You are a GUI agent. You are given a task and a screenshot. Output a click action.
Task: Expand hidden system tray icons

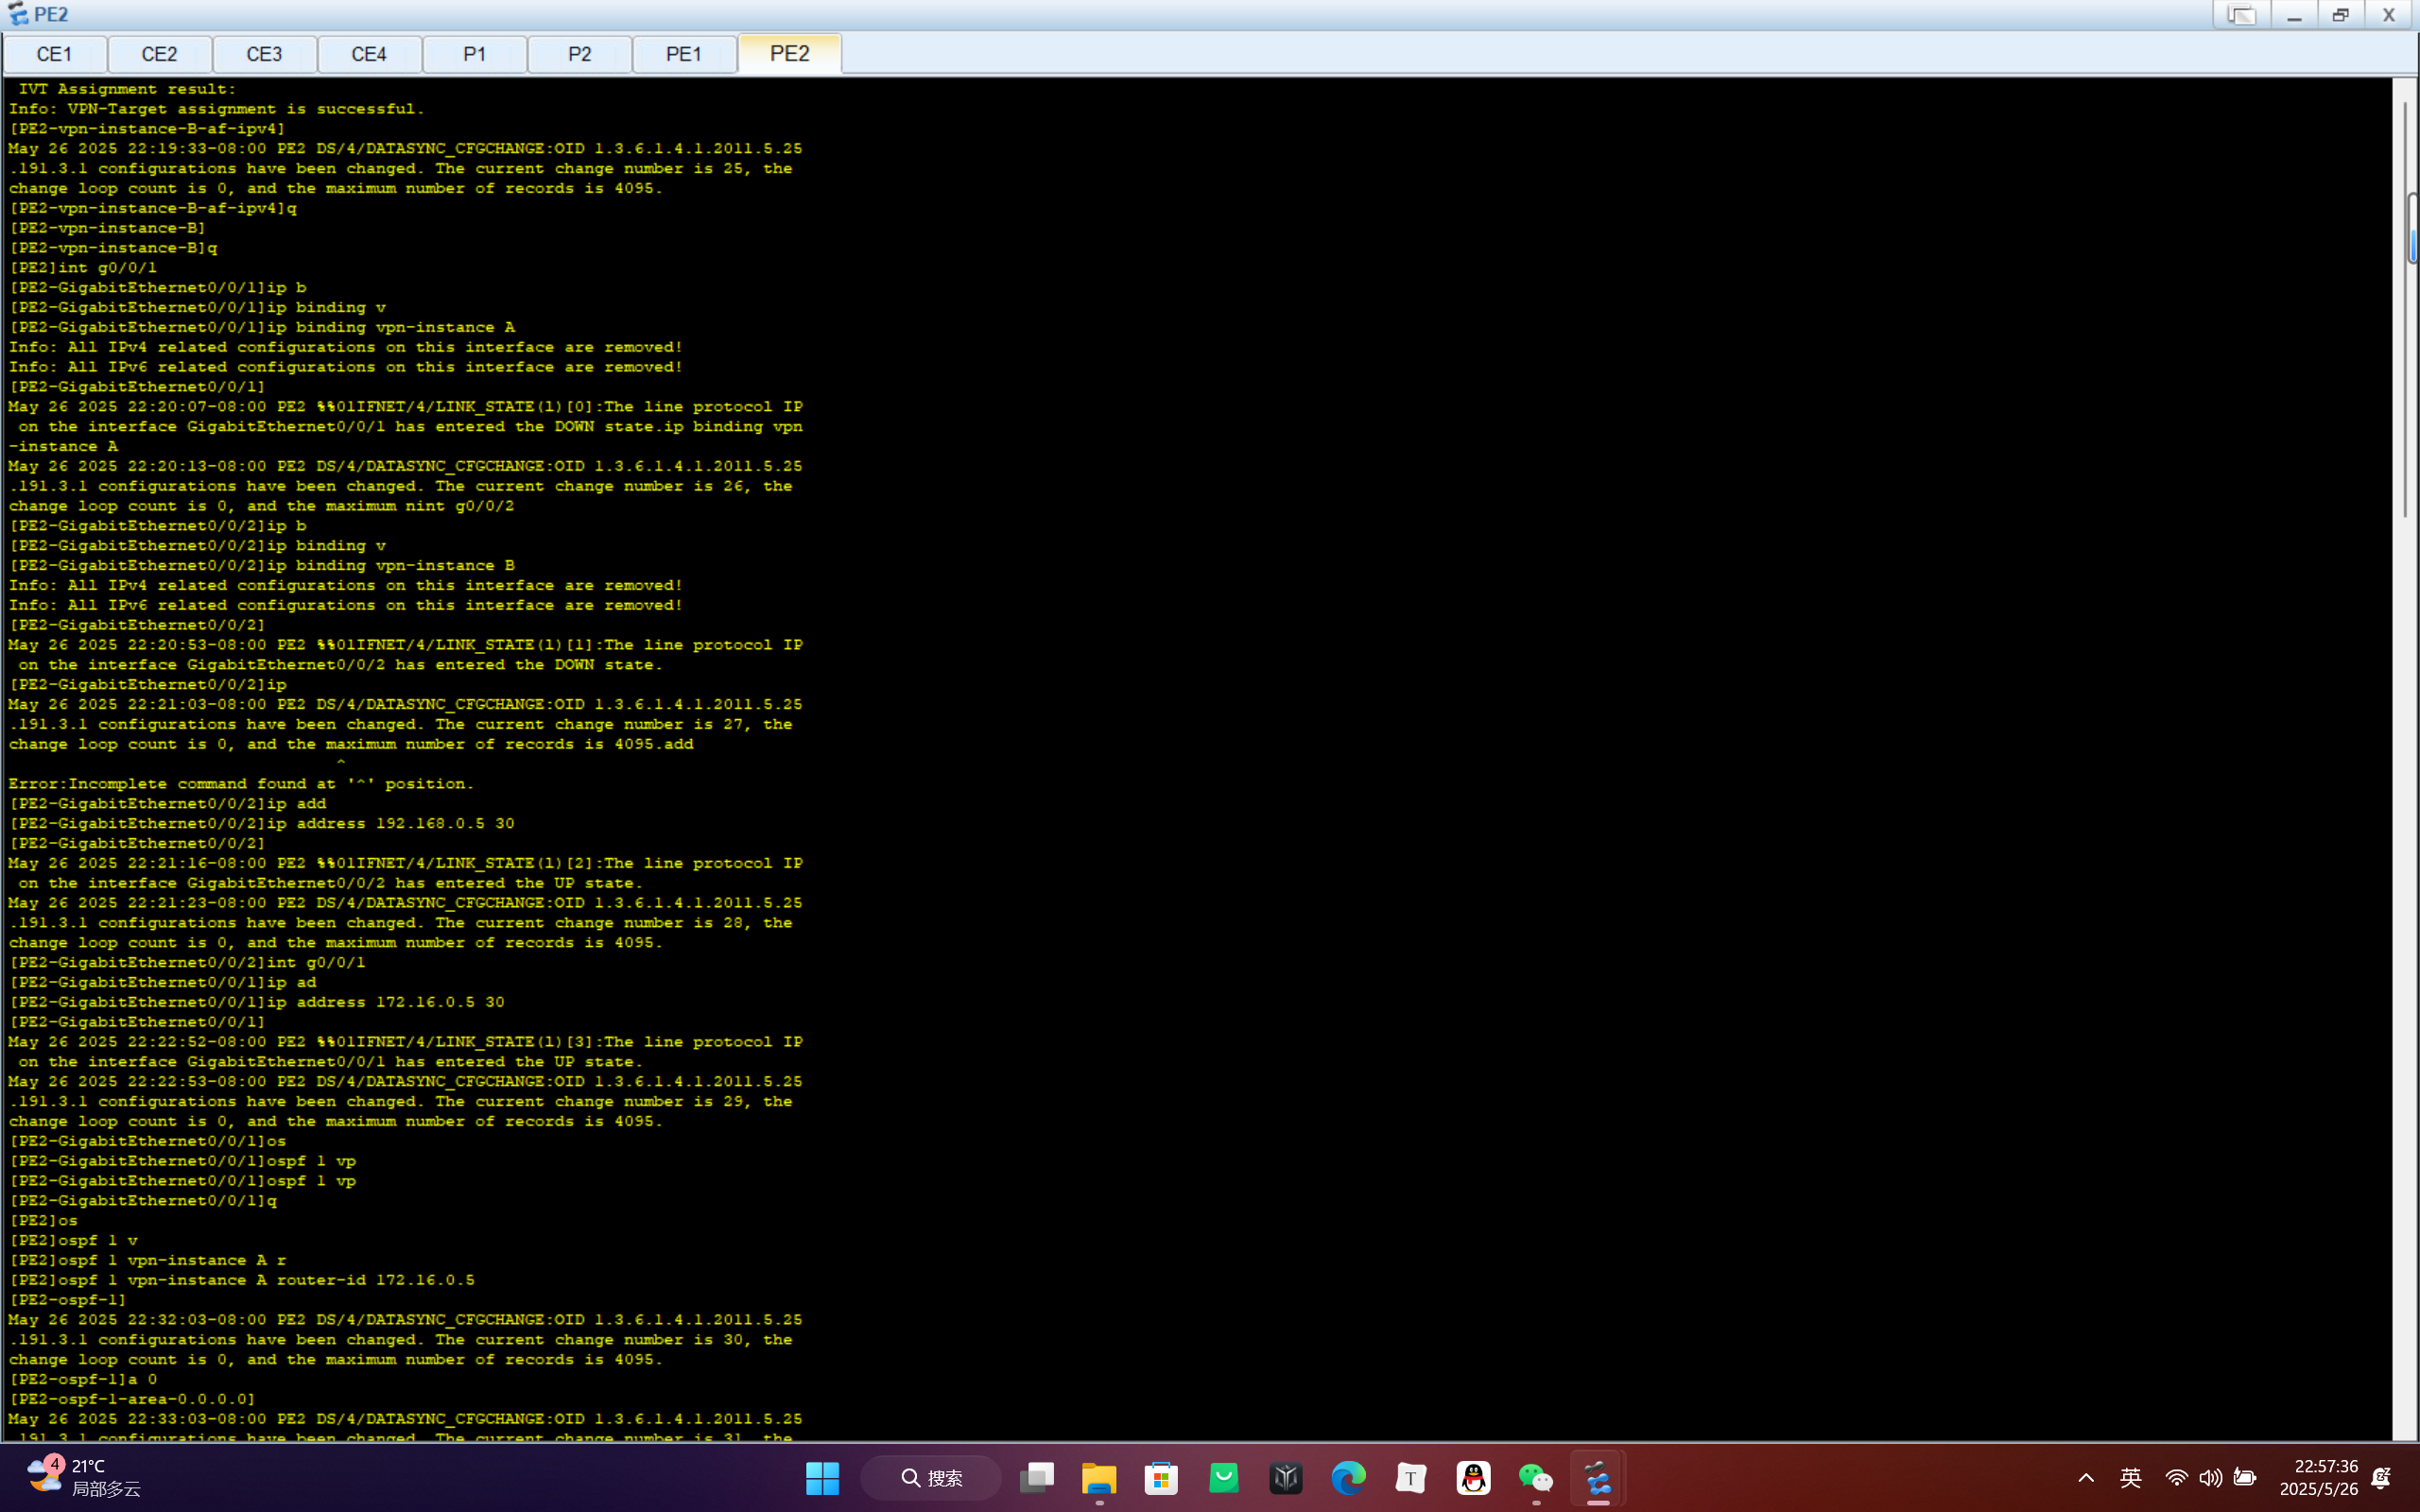pyautogui.click(x=2086, y=1478)
